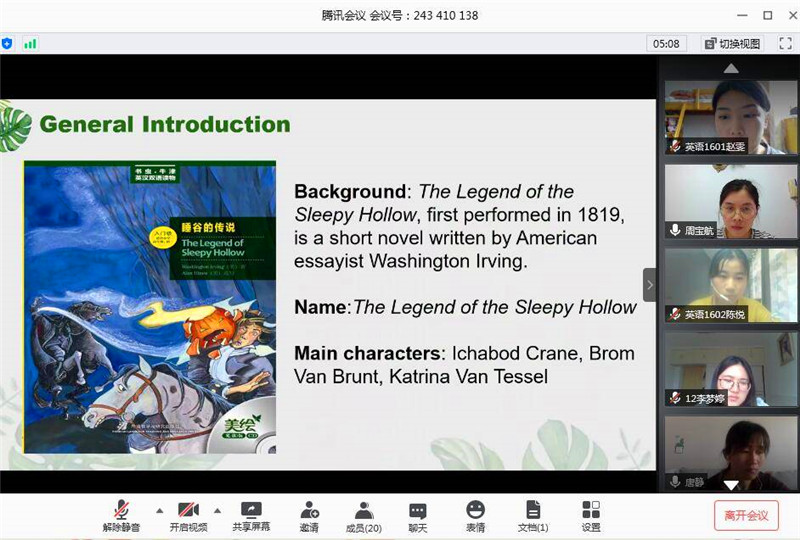Screen dimensions: 800x540
Task: Open the 表情 emoji reactions
Action: tap(475, 515)
